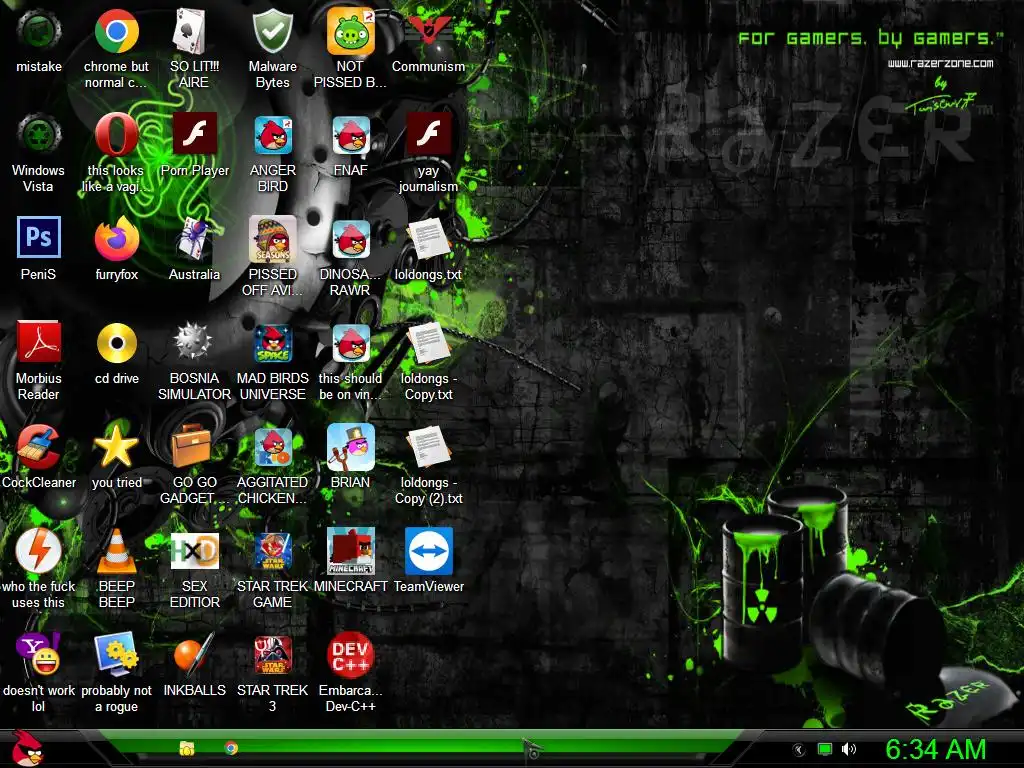Open the speaker volume tray icon

[848, 750]
